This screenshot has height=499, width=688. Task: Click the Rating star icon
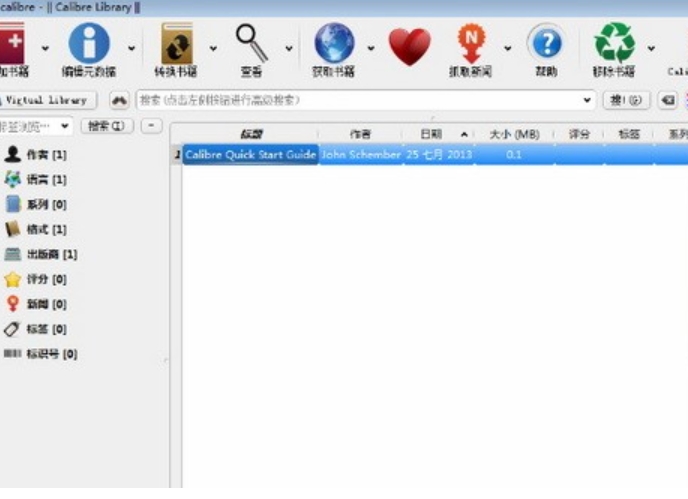[x=13, y=279]
